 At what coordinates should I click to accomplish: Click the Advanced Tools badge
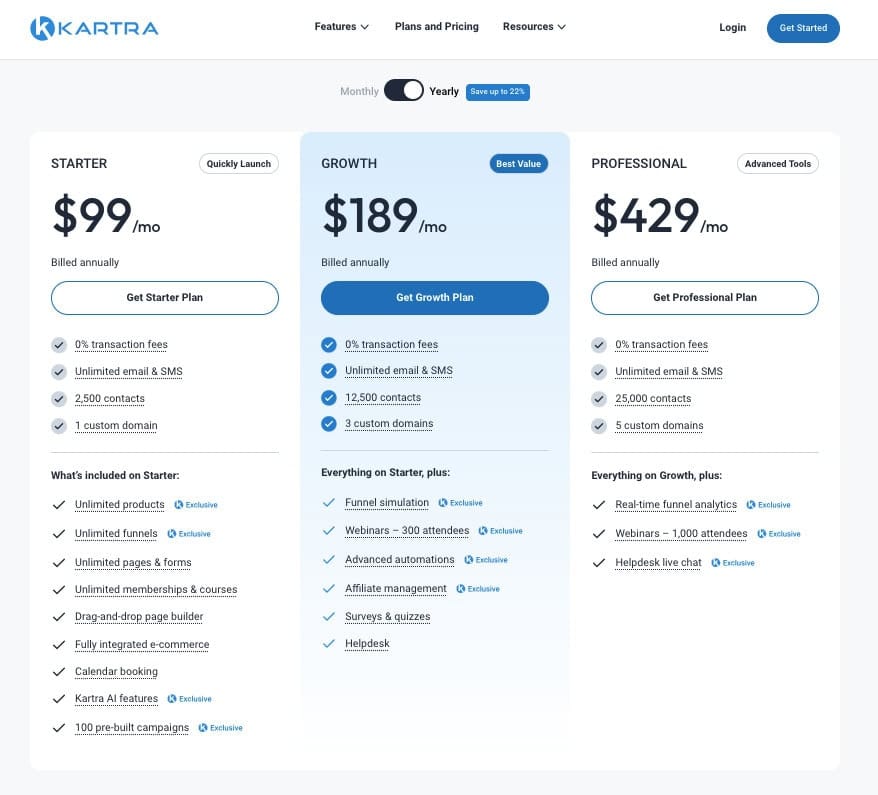(x=778, y=163)
